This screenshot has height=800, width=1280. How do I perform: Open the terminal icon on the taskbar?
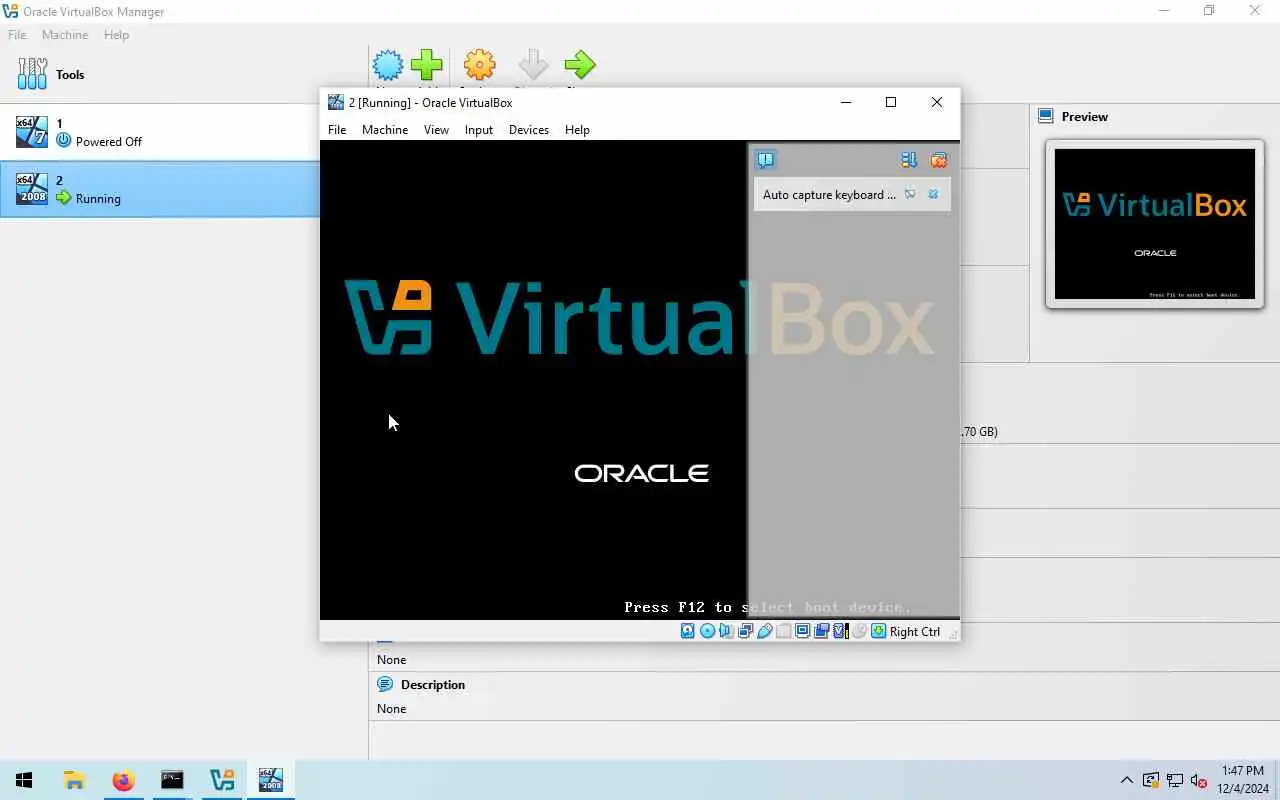(172, 780)
